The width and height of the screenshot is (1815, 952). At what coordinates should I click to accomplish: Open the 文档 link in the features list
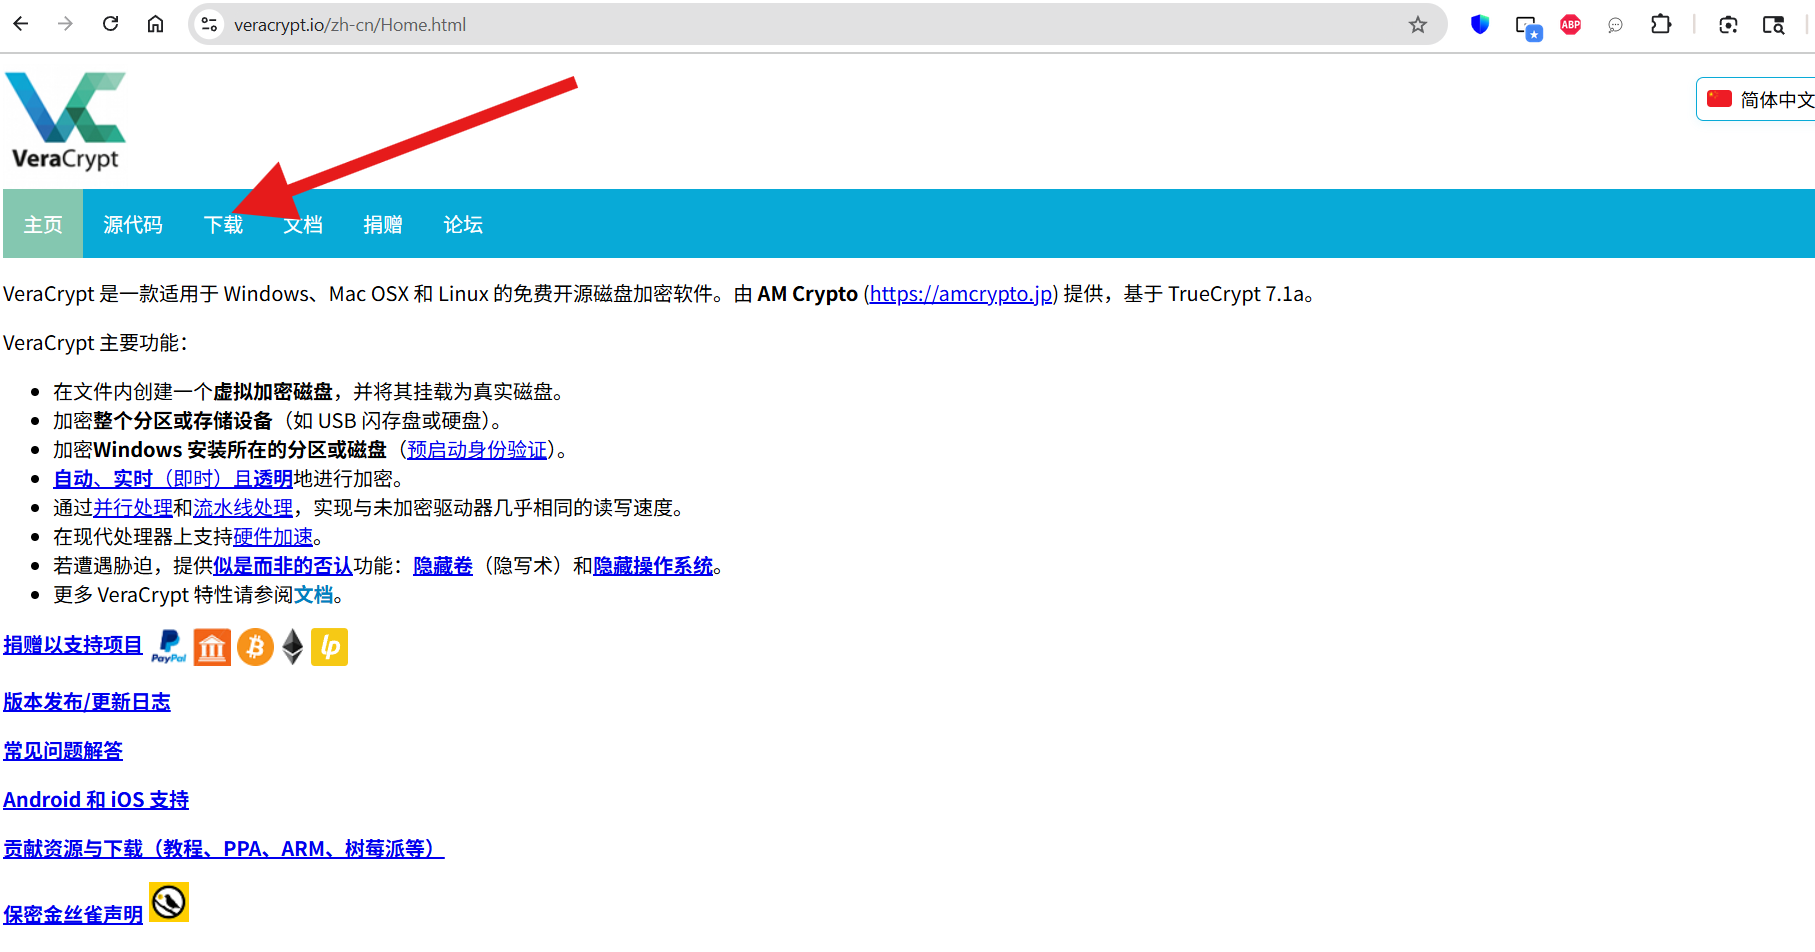point(313,595)
